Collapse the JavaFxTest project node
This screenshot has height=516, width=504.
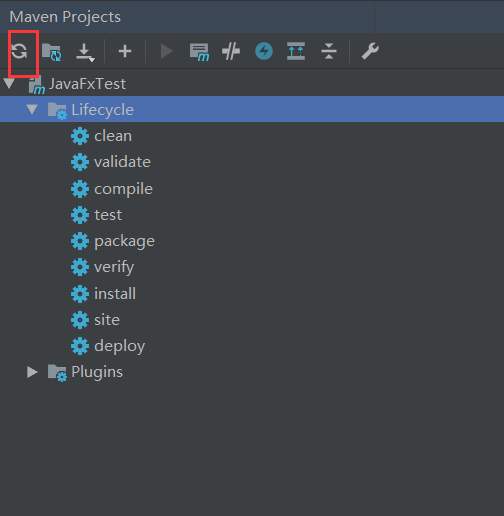pos(9,83)
